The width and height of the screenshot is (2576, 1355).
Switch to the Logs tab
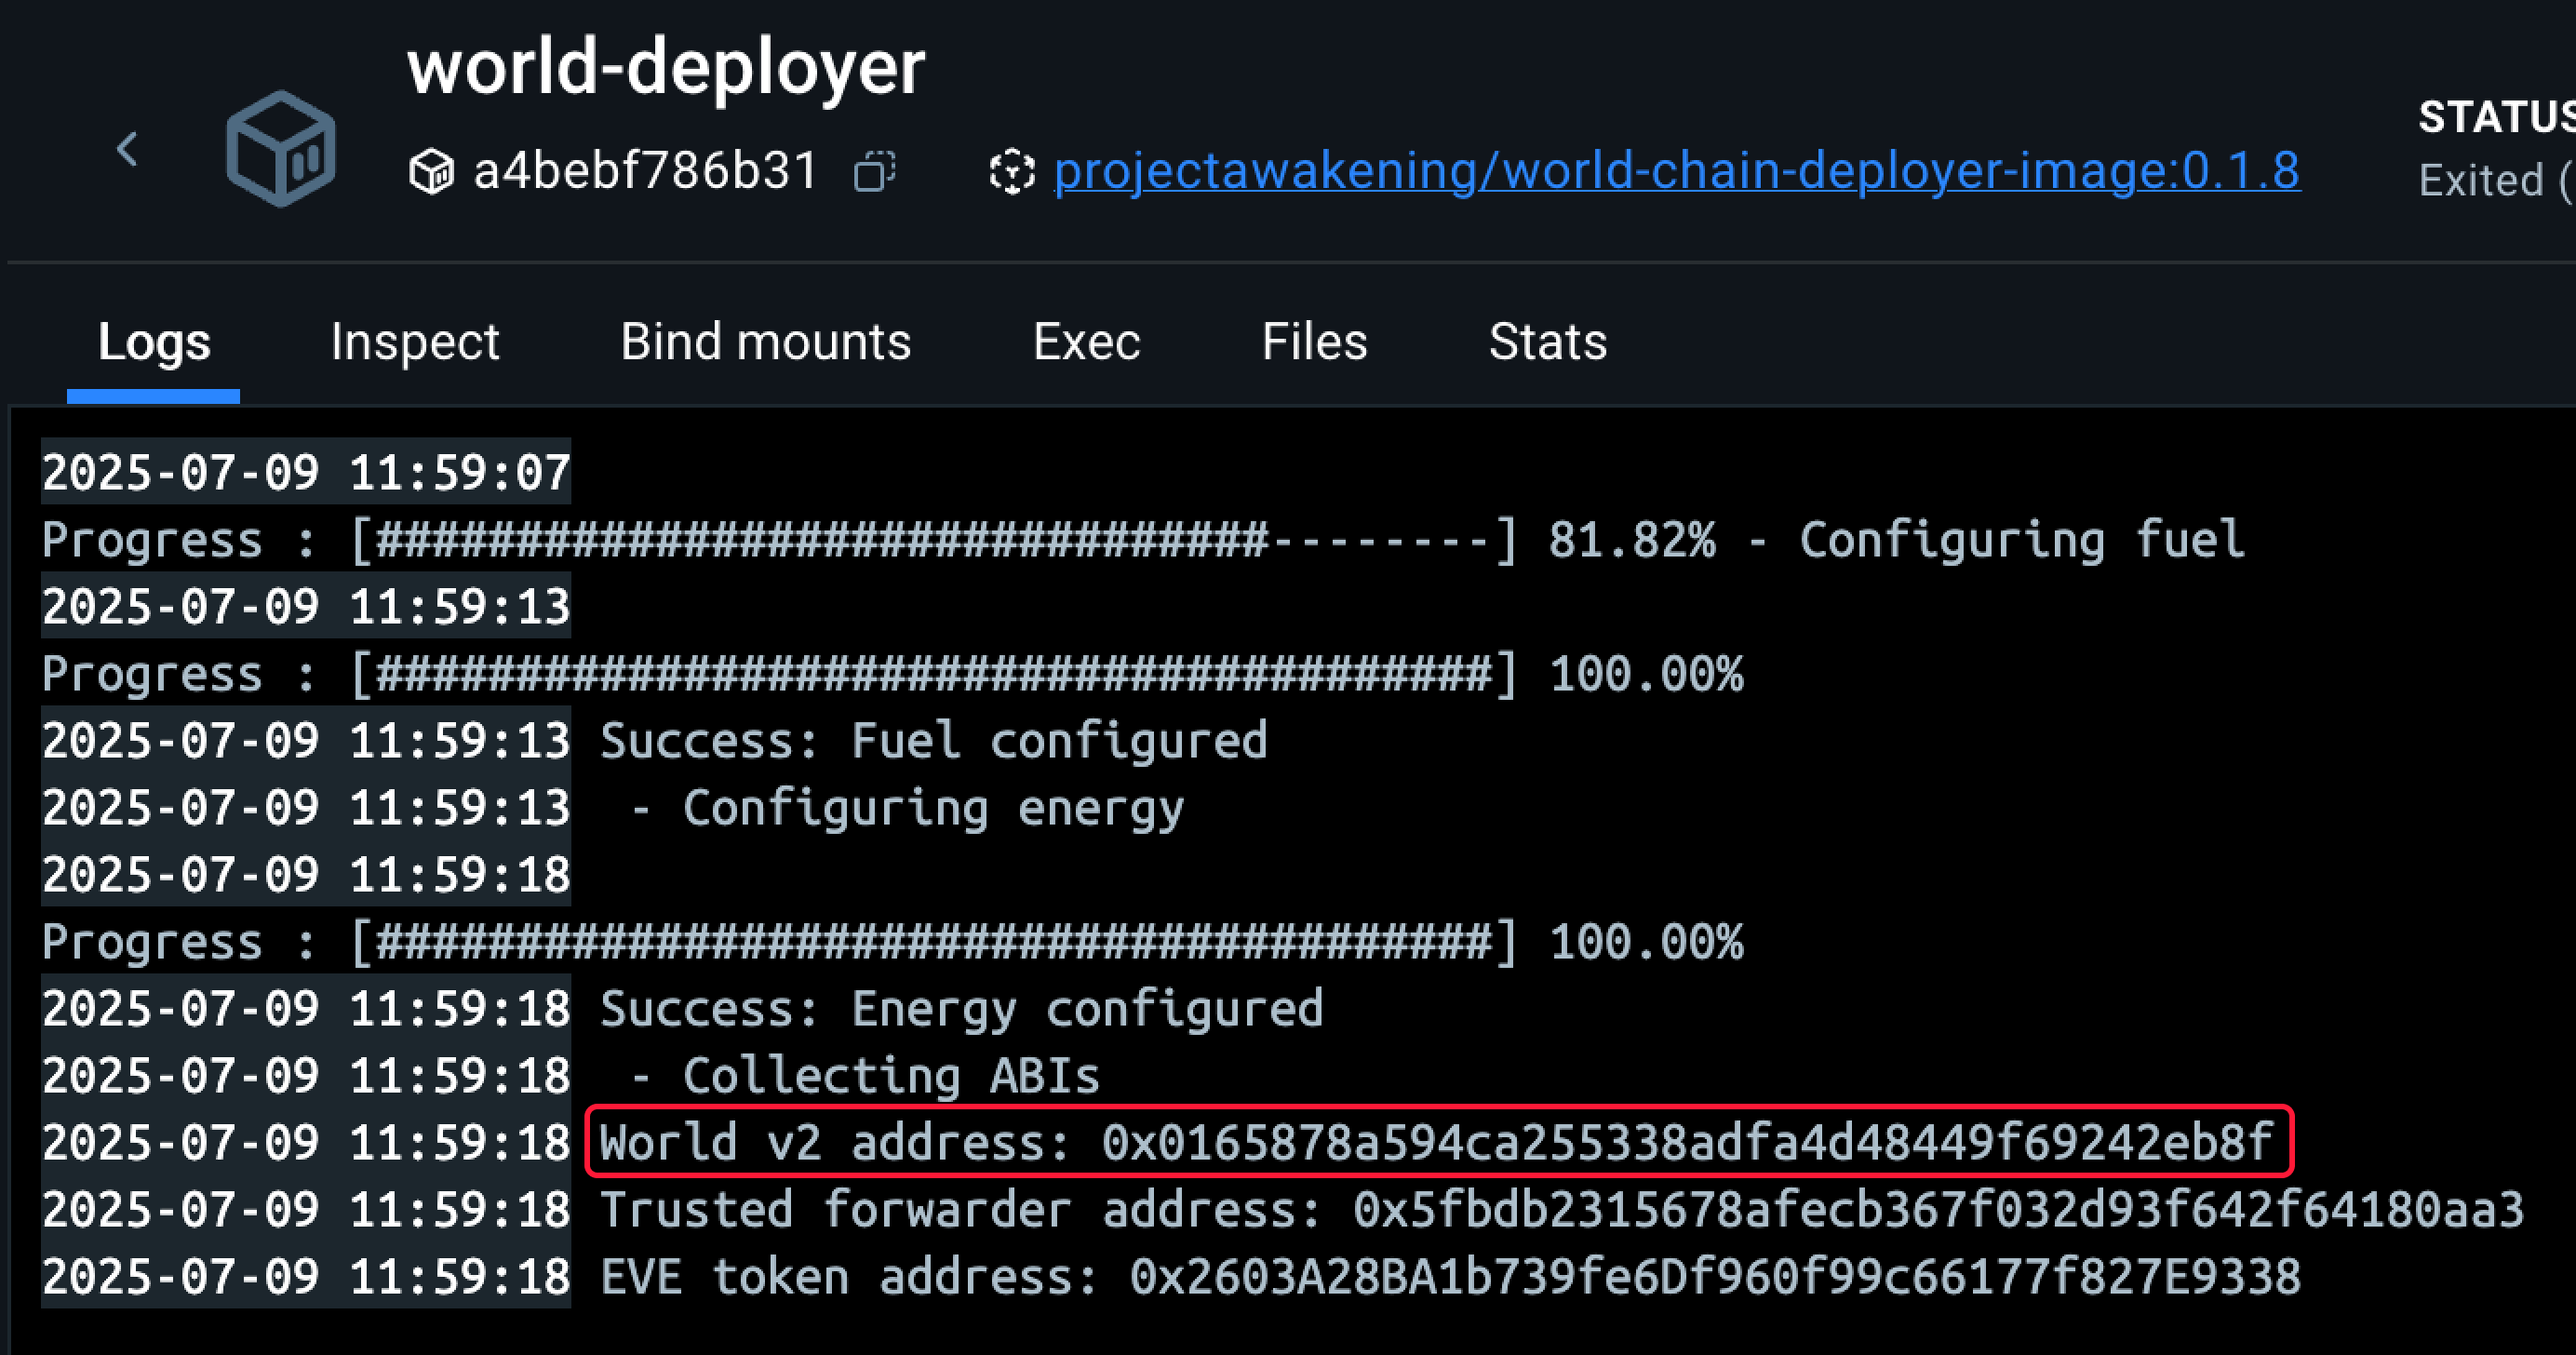pyautogui.click(x=154, y=342)
